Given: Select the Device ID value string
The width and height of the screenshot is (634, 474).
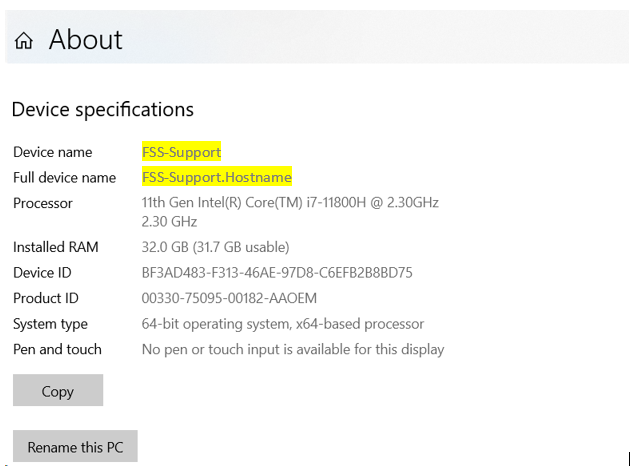Looking at the screenshot, I should (x=277, y=273).
